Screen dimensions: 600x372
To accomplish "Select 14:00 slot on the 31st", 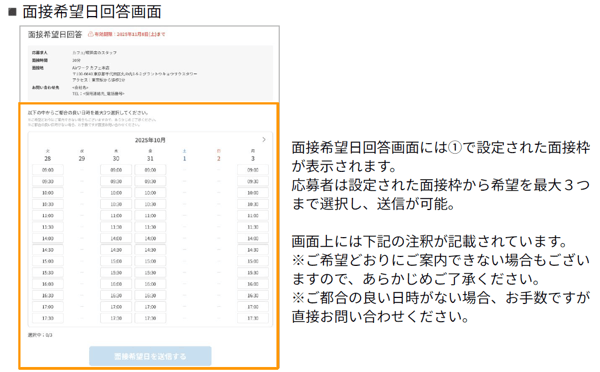I will (x=150, y=238).
